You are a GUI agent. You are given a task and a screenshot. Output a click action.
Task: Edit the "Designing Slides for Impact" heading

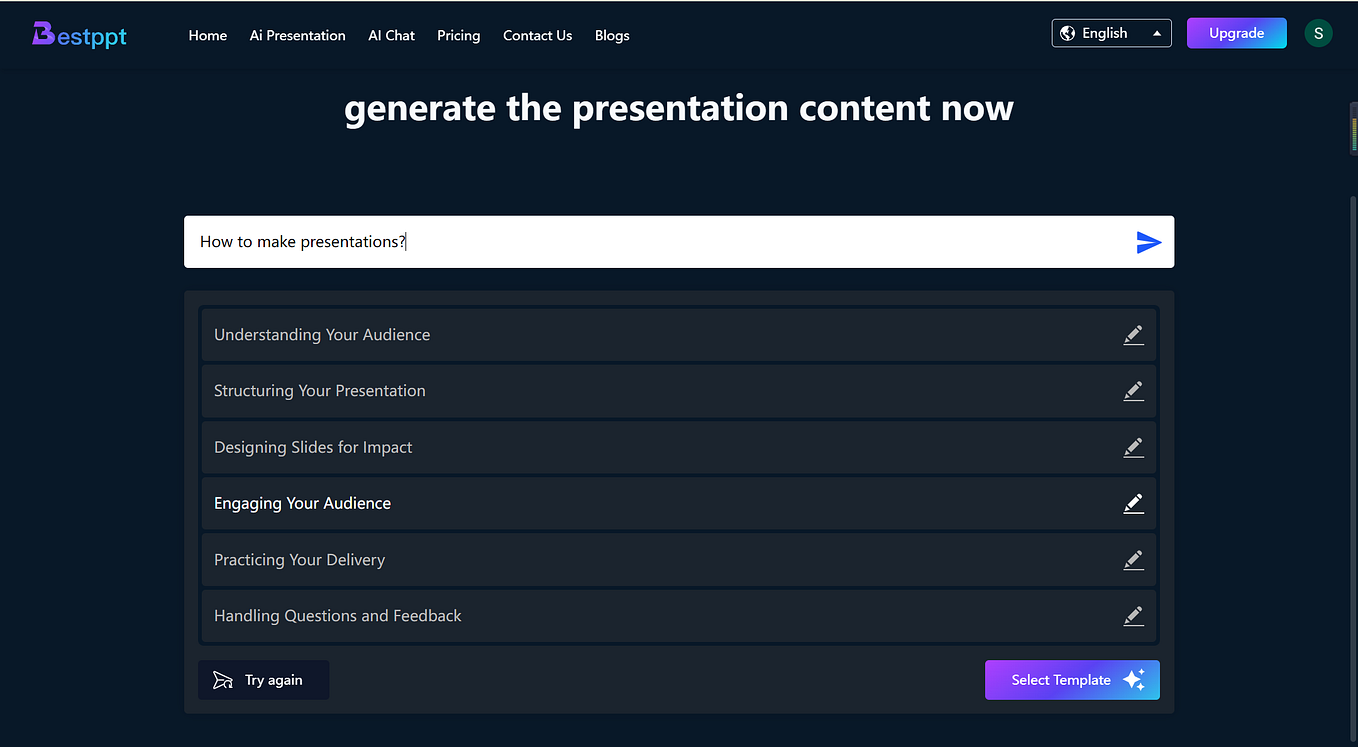(1133, 447)
